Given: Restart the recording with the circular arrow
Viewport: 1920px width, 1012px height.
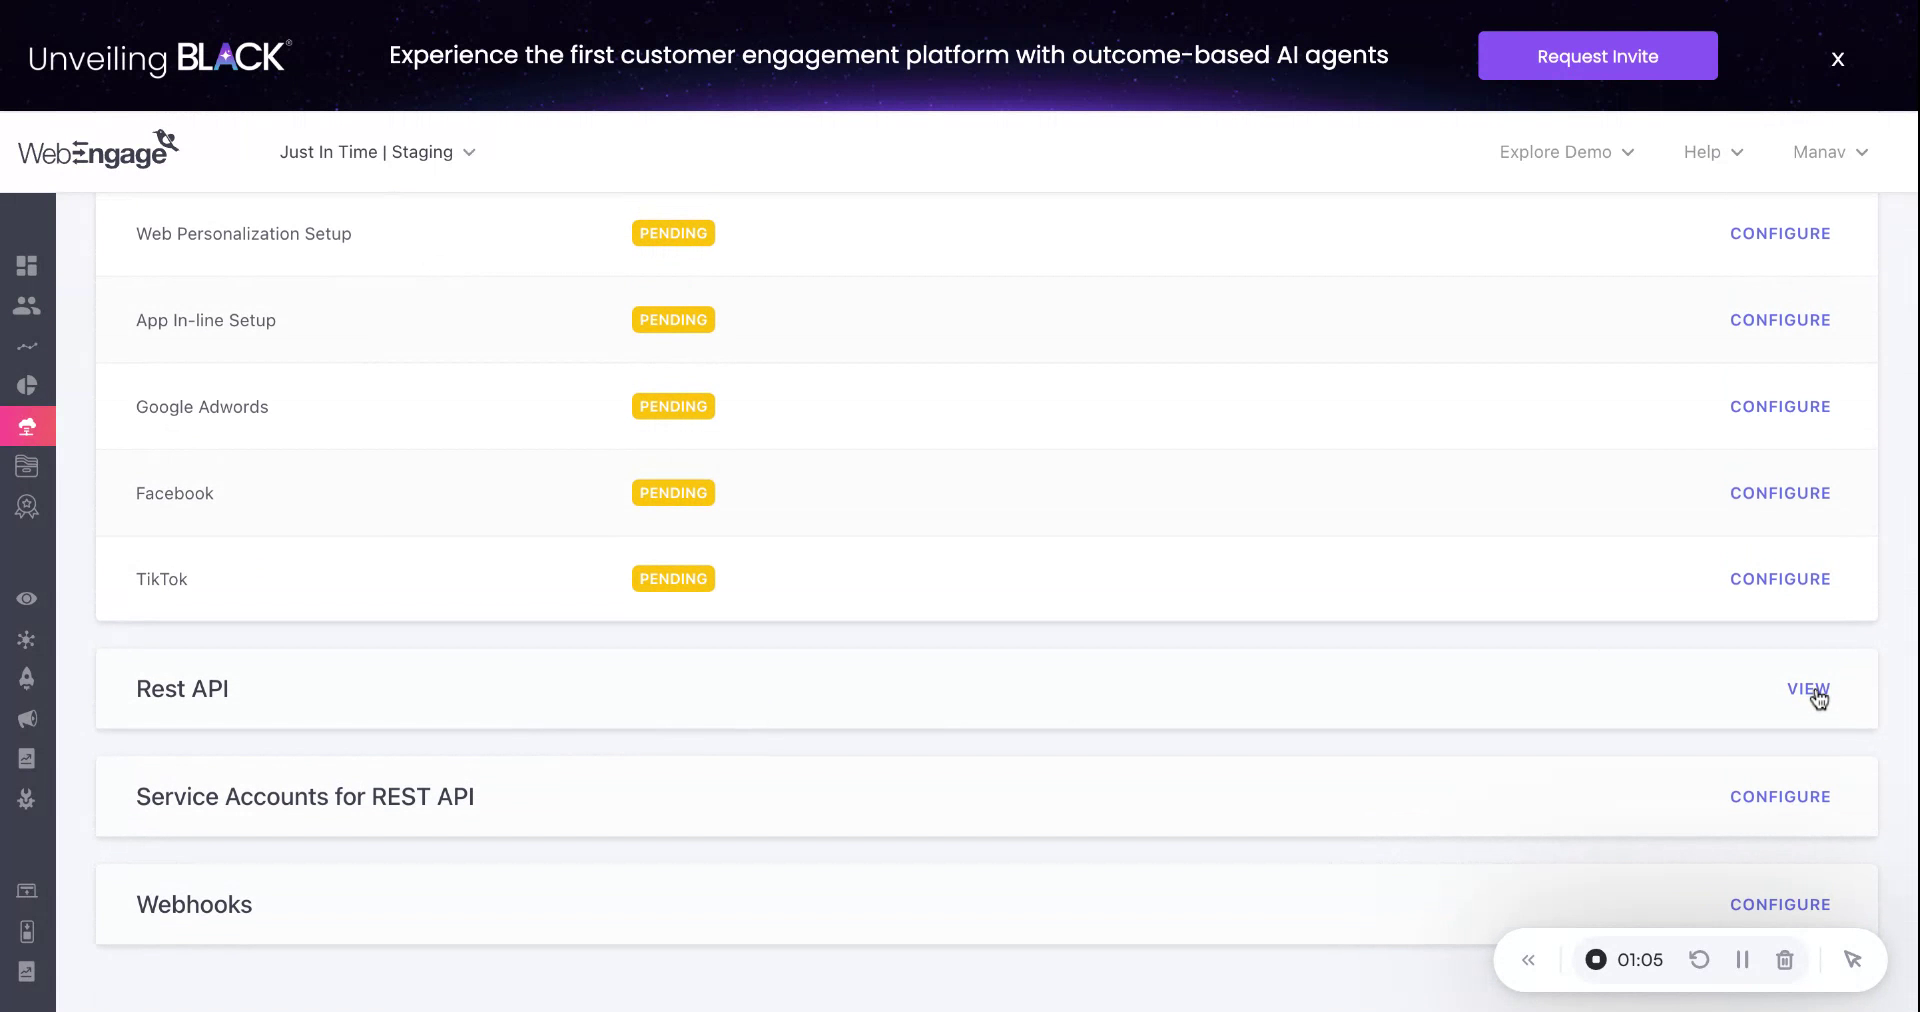Looking at the screenshot, I should (x=1699, y=960).
